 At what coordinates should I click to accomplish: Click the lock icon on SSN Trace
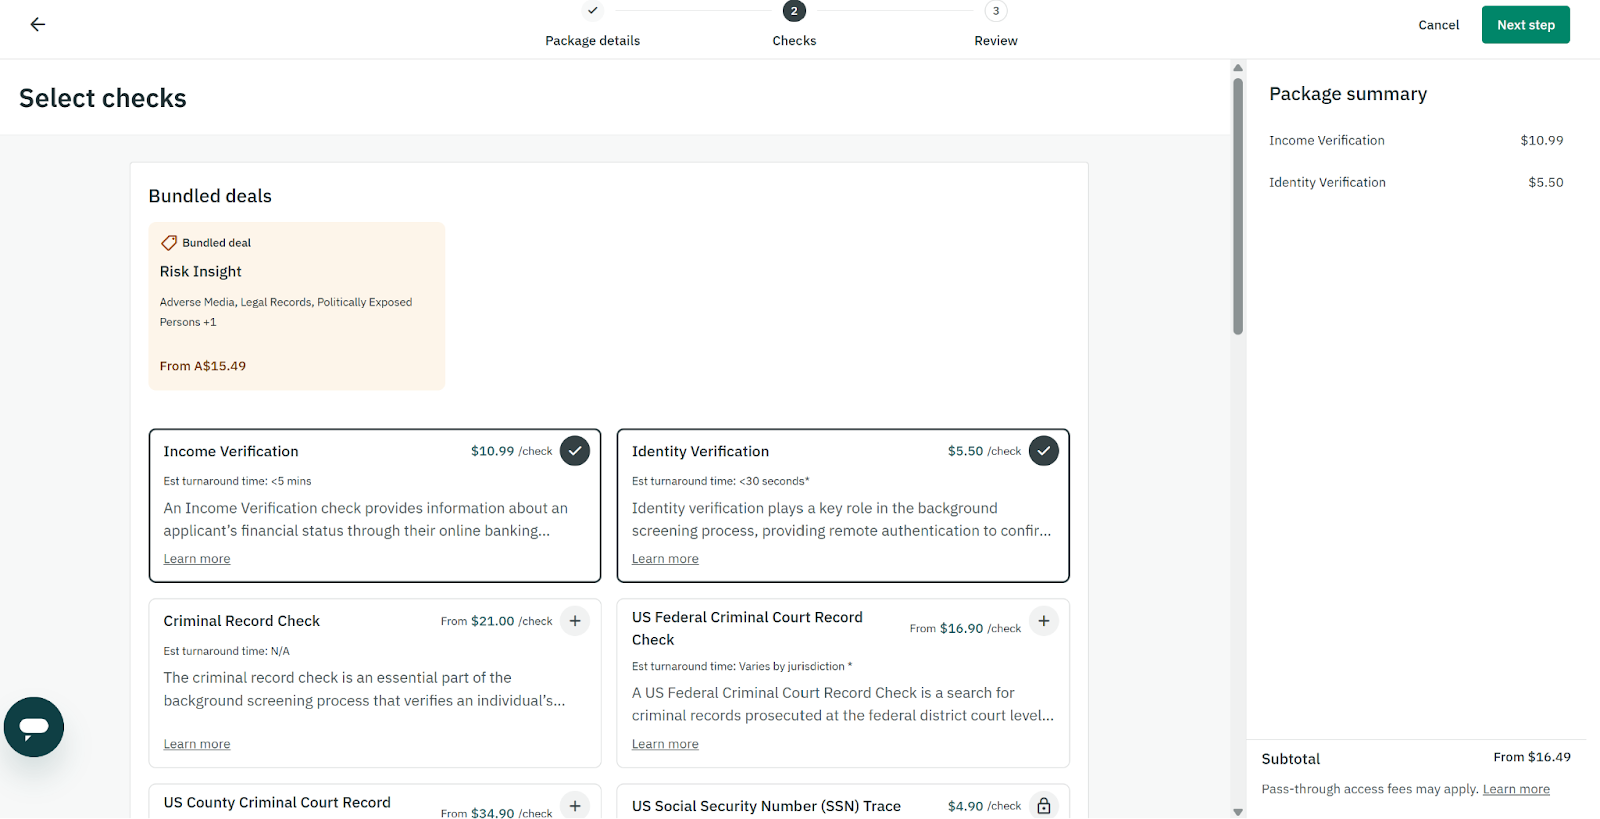click(x=1043, y=806)
